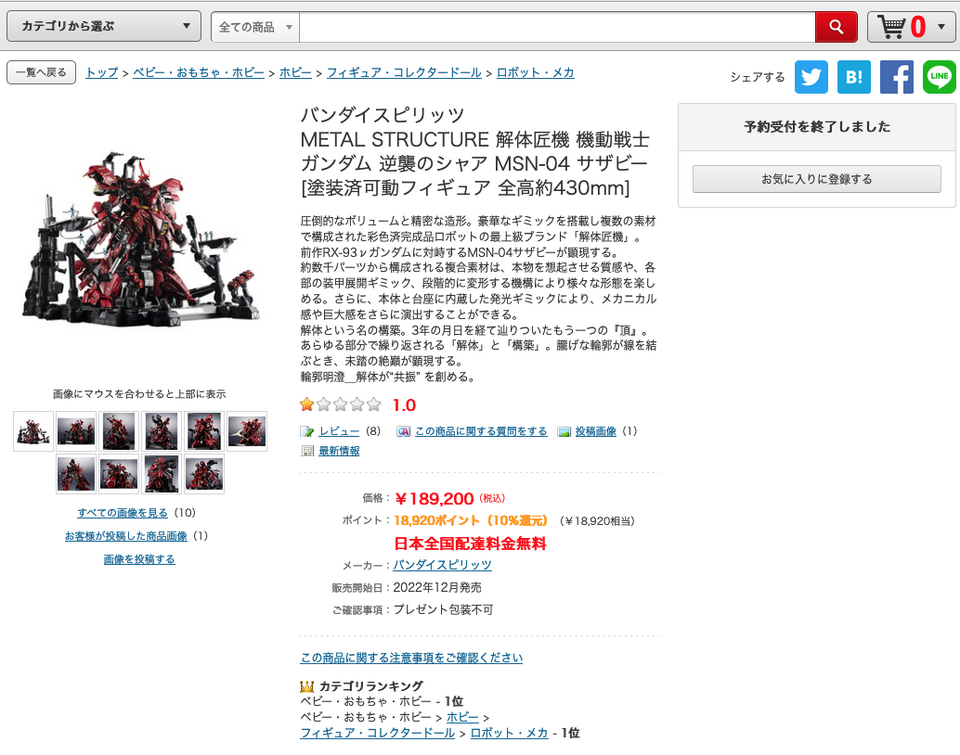This screenshot has width=960, height=755.
Task: Click お気に入りに登録する favorites button
Action: 817,179
